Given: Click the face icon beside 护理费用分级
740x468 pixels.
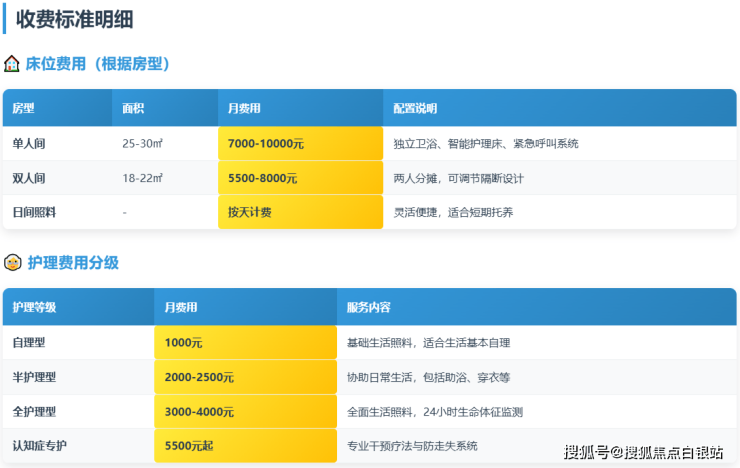Looking at the screenshot, I should [x=12, y=263].
